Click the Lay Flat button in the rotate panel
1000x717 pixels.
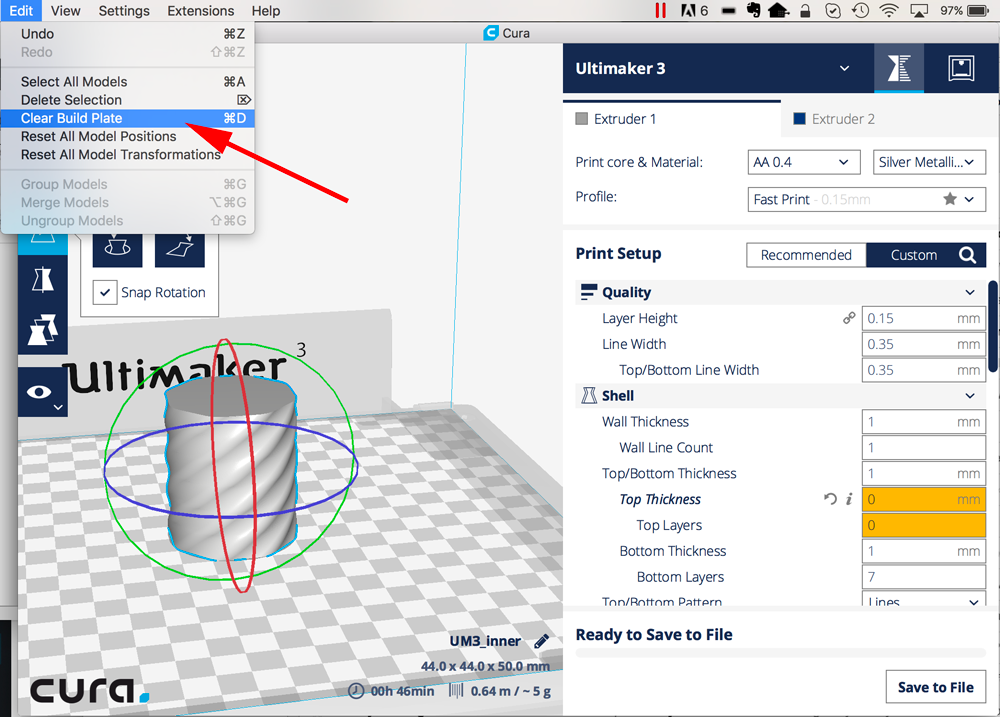pyautogui.click(x=180, y=247)
